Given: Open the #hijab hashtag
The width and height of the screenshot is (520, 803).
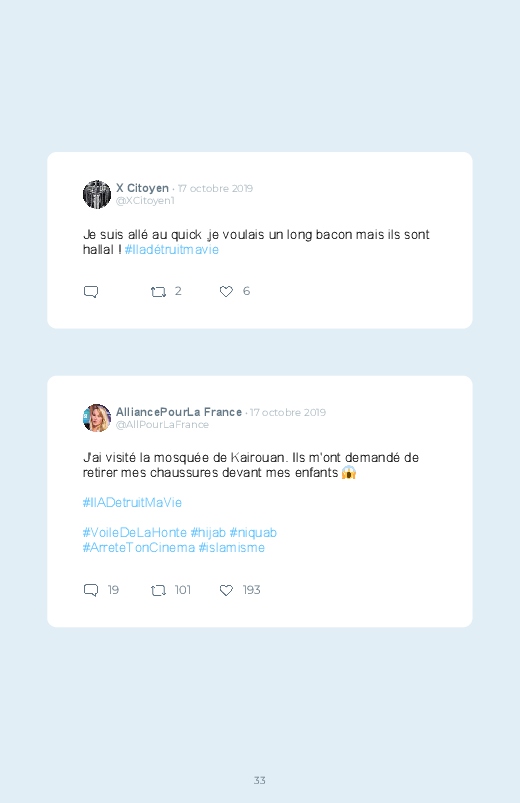Looking at the screenshot, I should click(208, 533).
